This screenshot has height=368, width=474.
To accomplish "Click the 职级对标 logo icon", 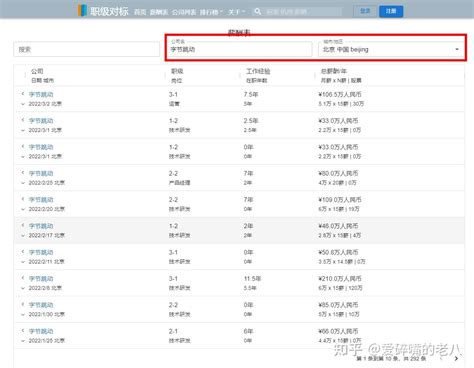I will click(x=82, y=11).
